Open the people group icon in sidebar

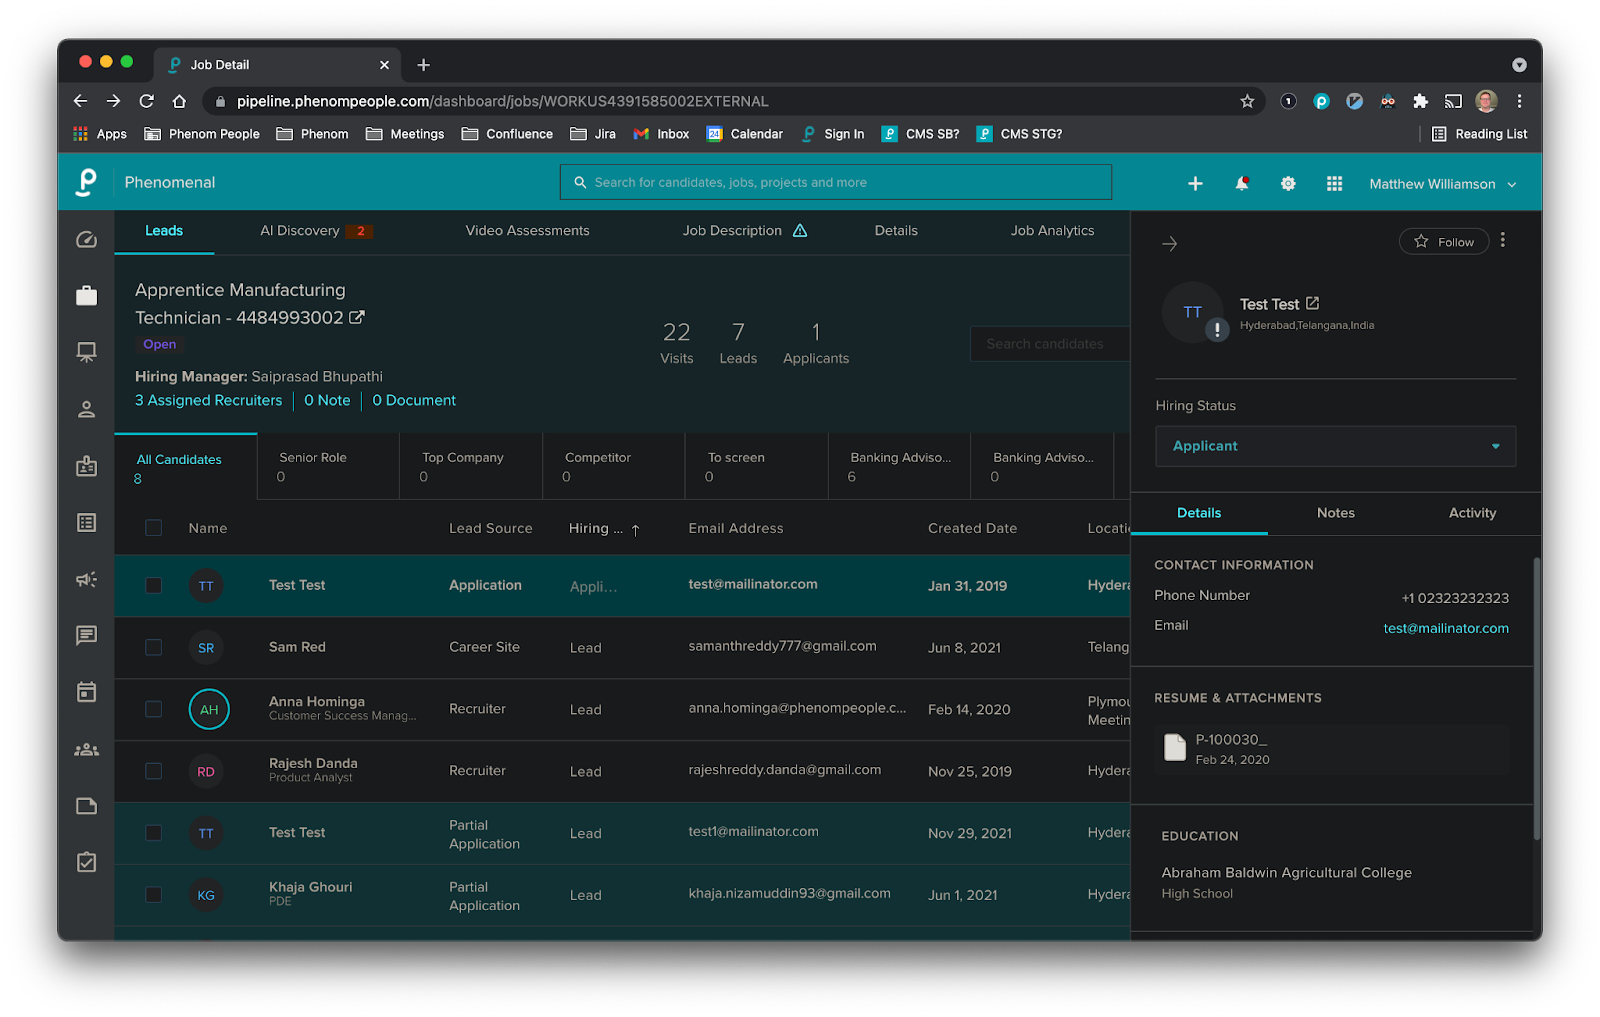(87, 749)
